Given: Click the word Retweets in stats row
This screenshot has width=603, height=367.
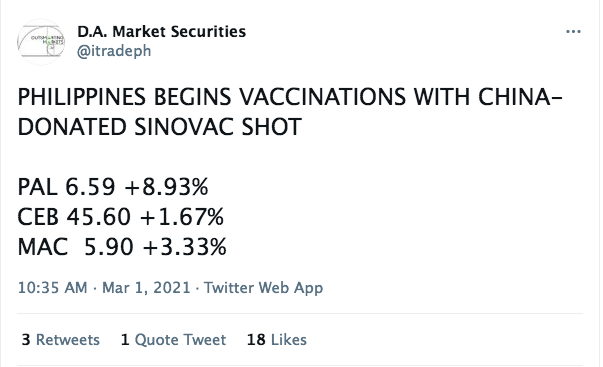Looking at the screenshot, I should point(68,340).
